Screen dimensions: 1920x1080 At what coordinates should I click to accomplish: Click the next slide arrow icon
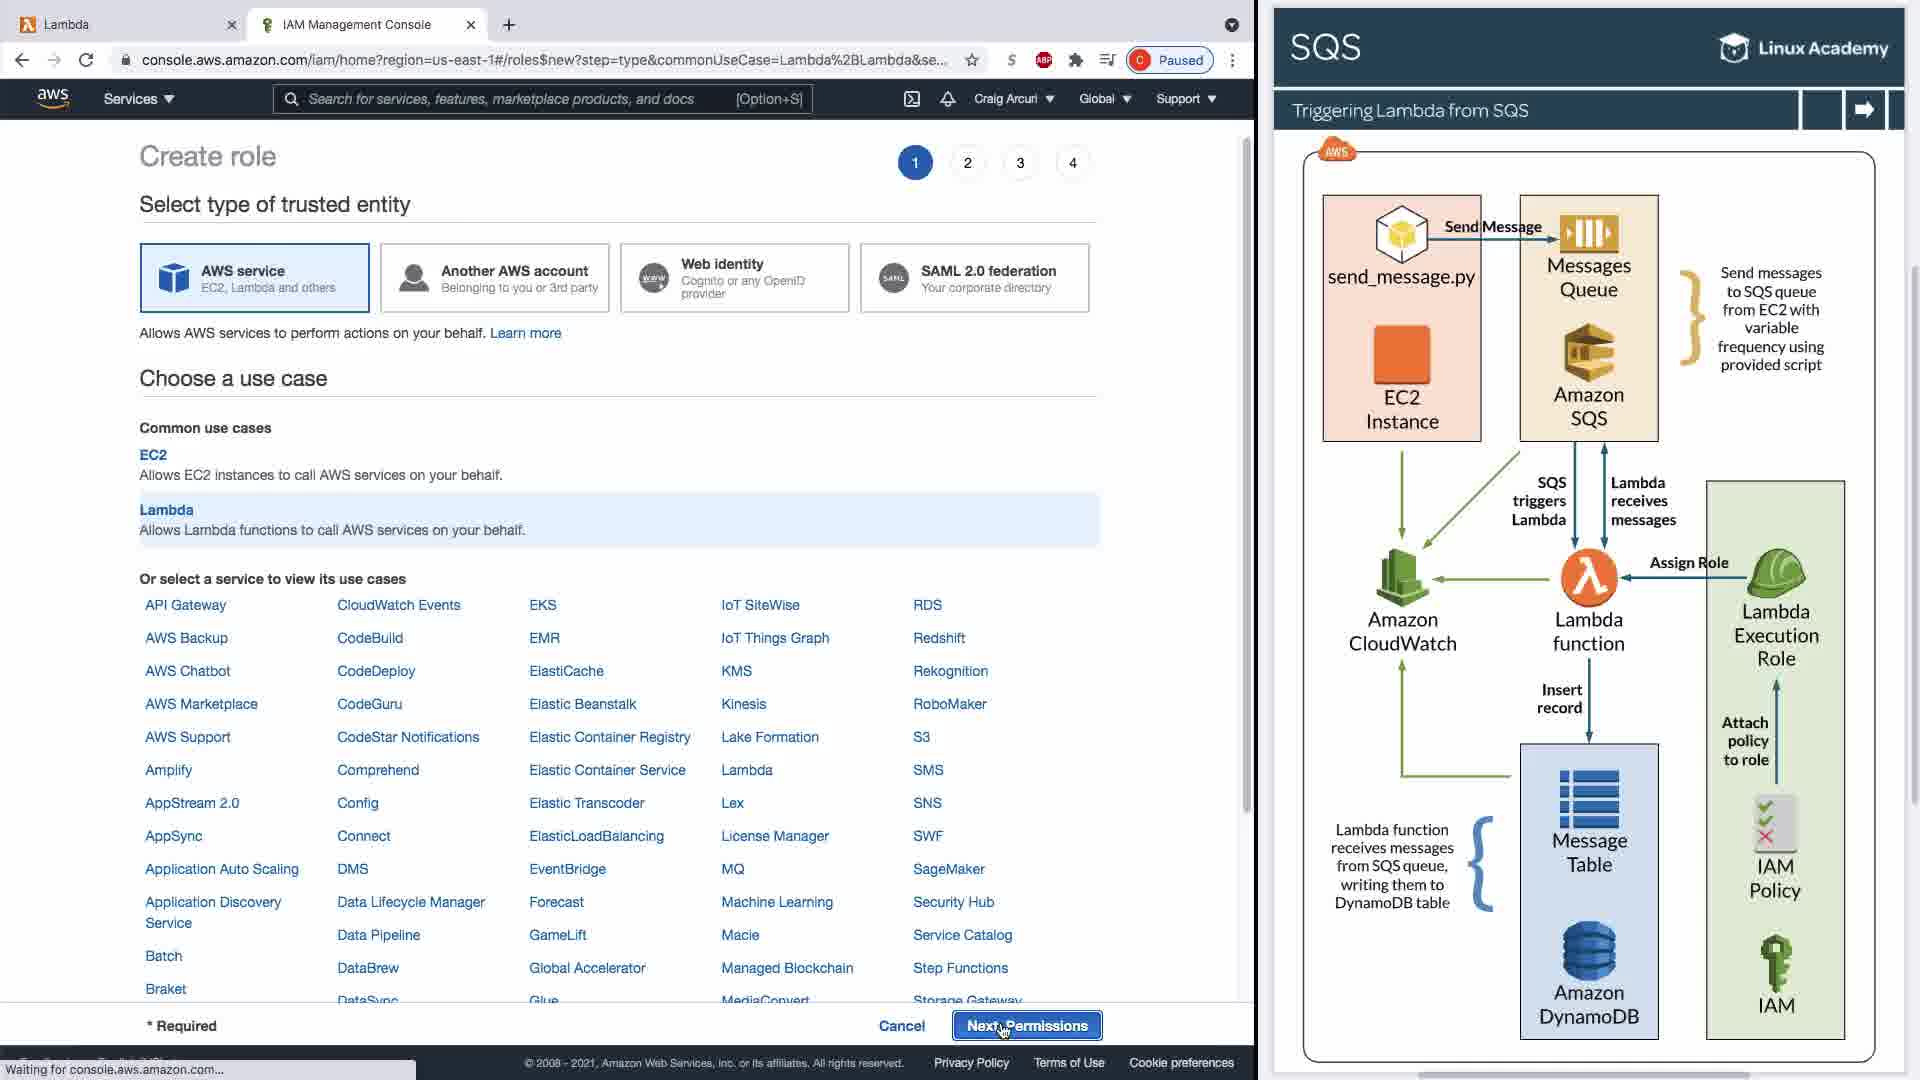1863,110
